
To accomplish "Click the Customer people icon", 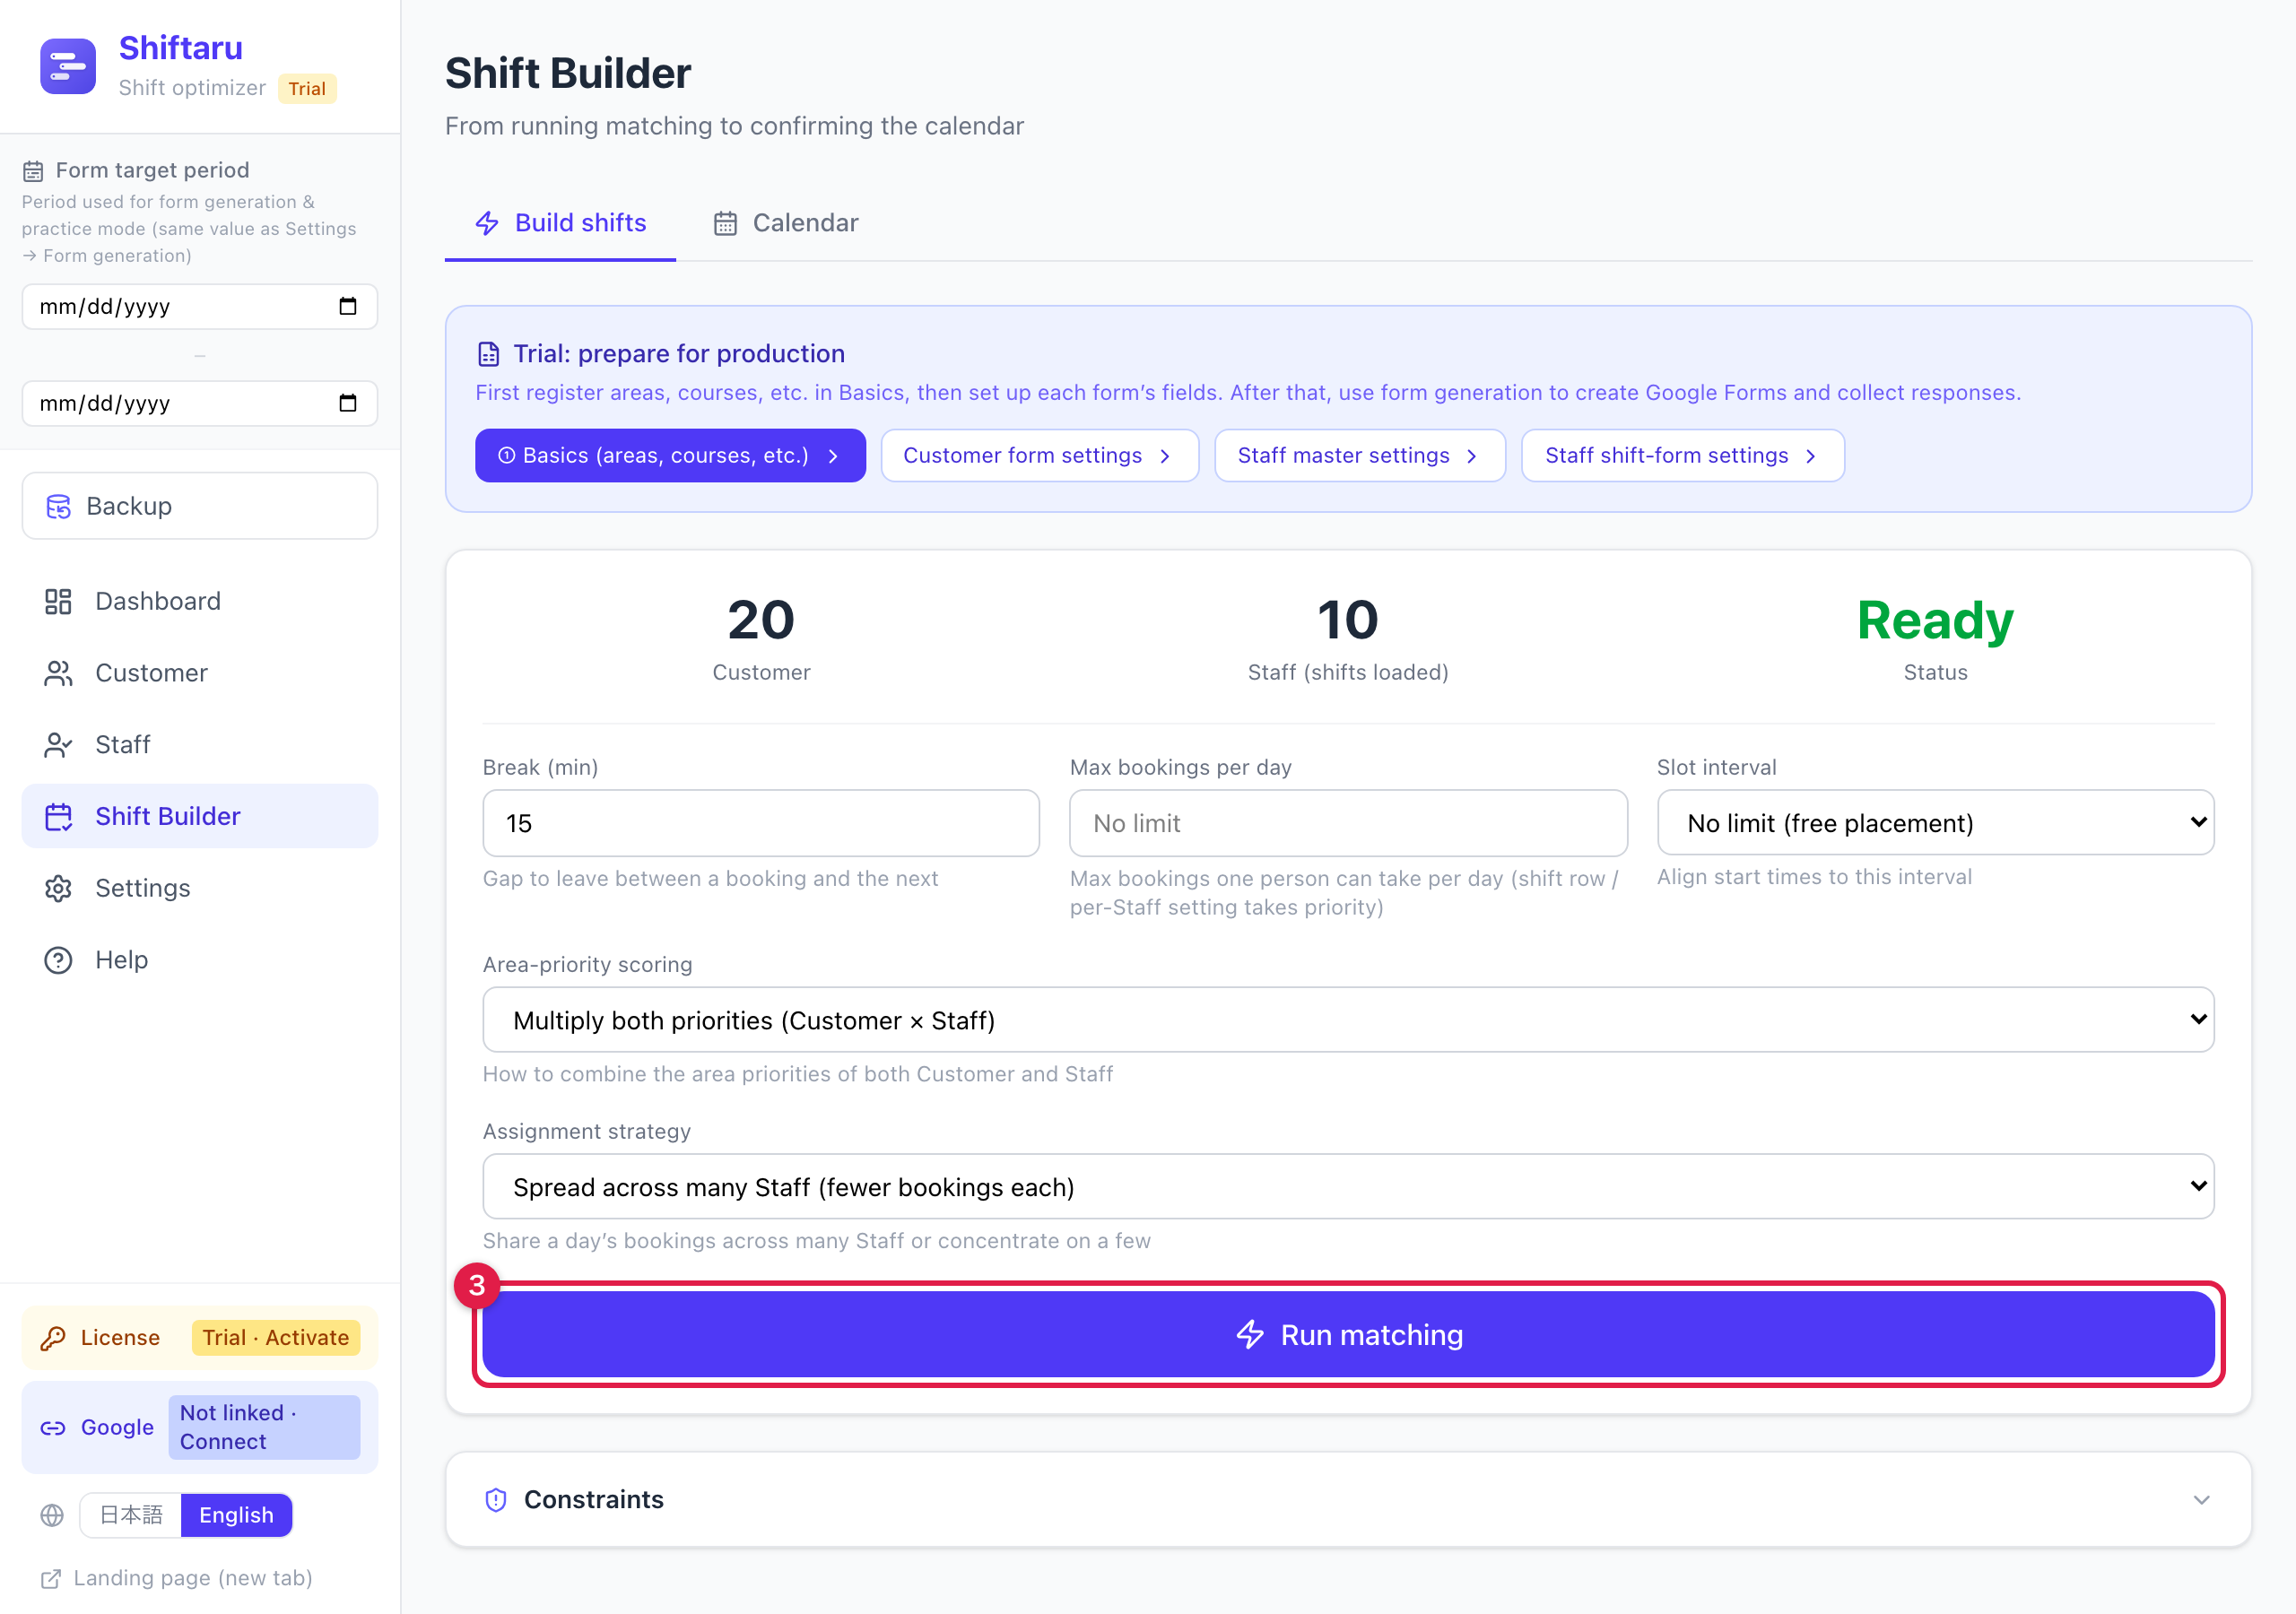I will (58, 673).
